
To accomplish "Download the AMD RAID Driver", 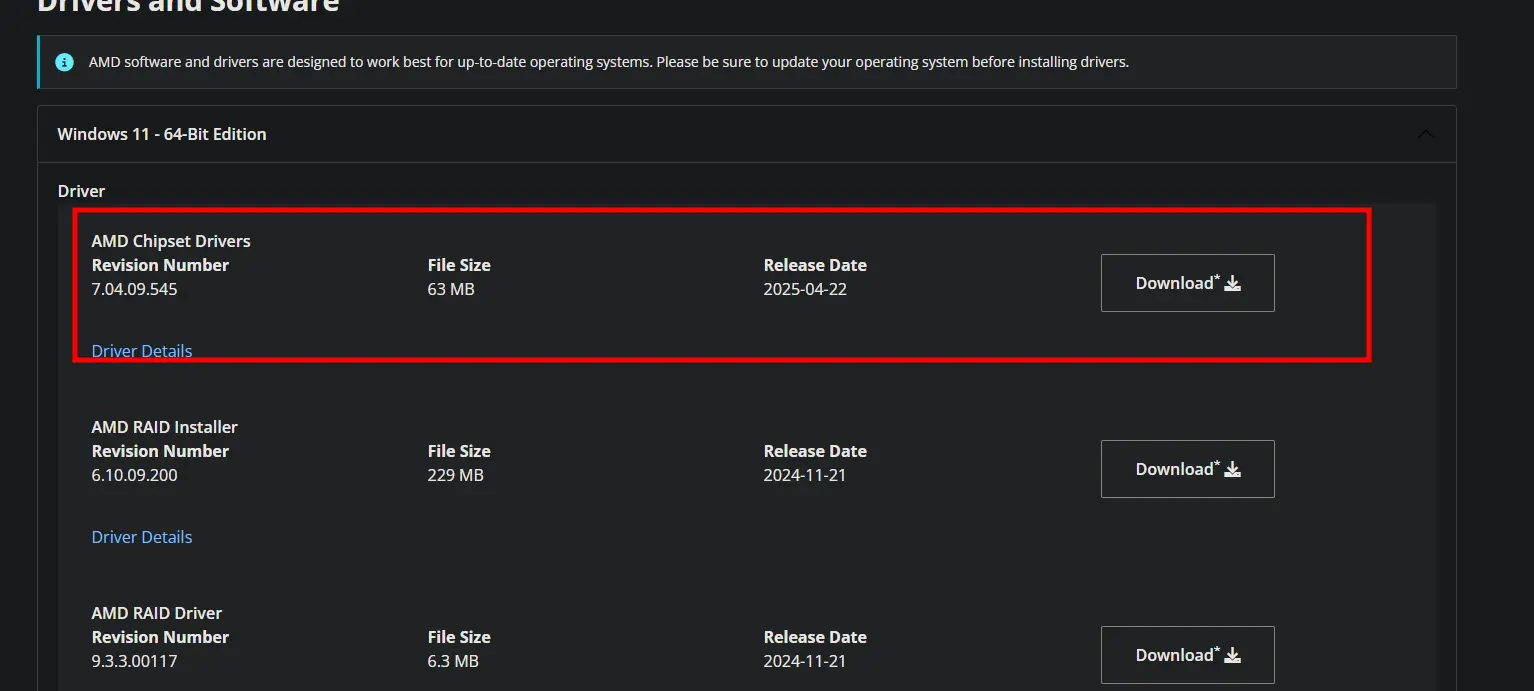I will 1187,655.
